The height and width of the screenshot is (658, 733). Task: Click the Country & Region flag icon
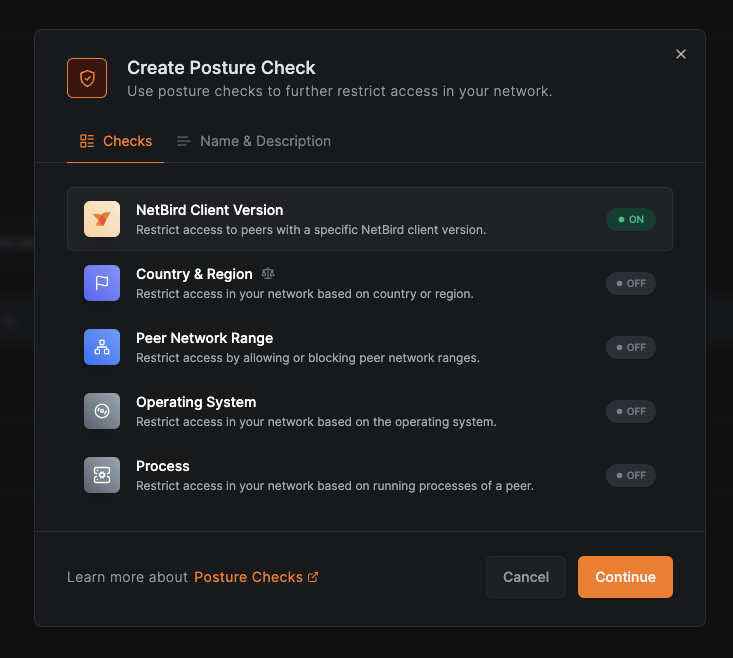coord(101,283)
